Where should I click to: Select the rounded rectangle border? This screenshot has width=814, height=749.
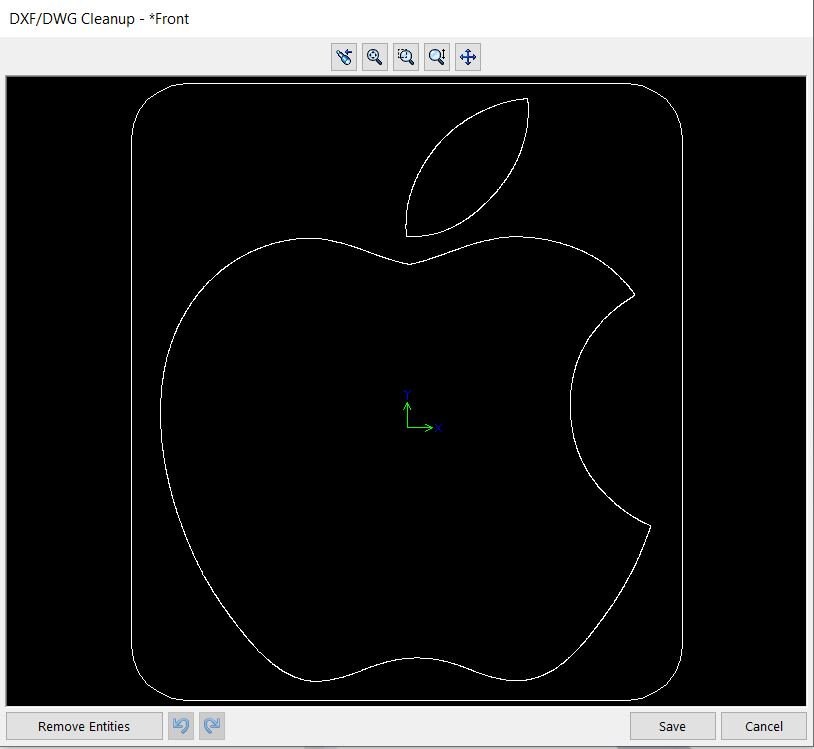pyautogui.click(x=131, y=400)
